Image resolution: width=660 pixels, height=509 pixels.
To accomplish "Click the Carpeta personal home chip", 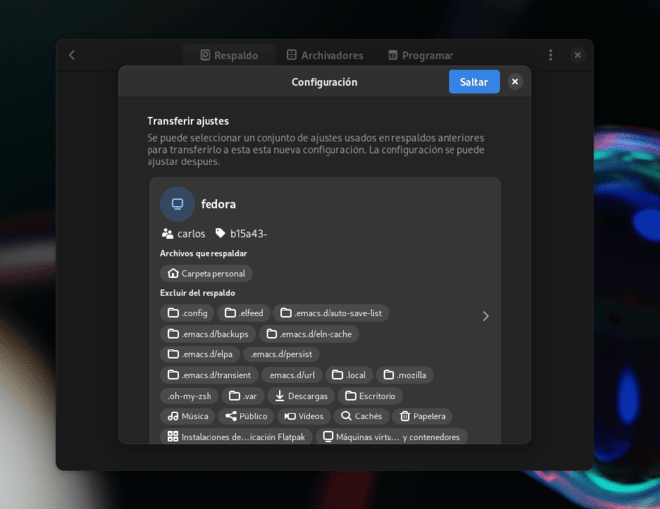I will 206,274.
